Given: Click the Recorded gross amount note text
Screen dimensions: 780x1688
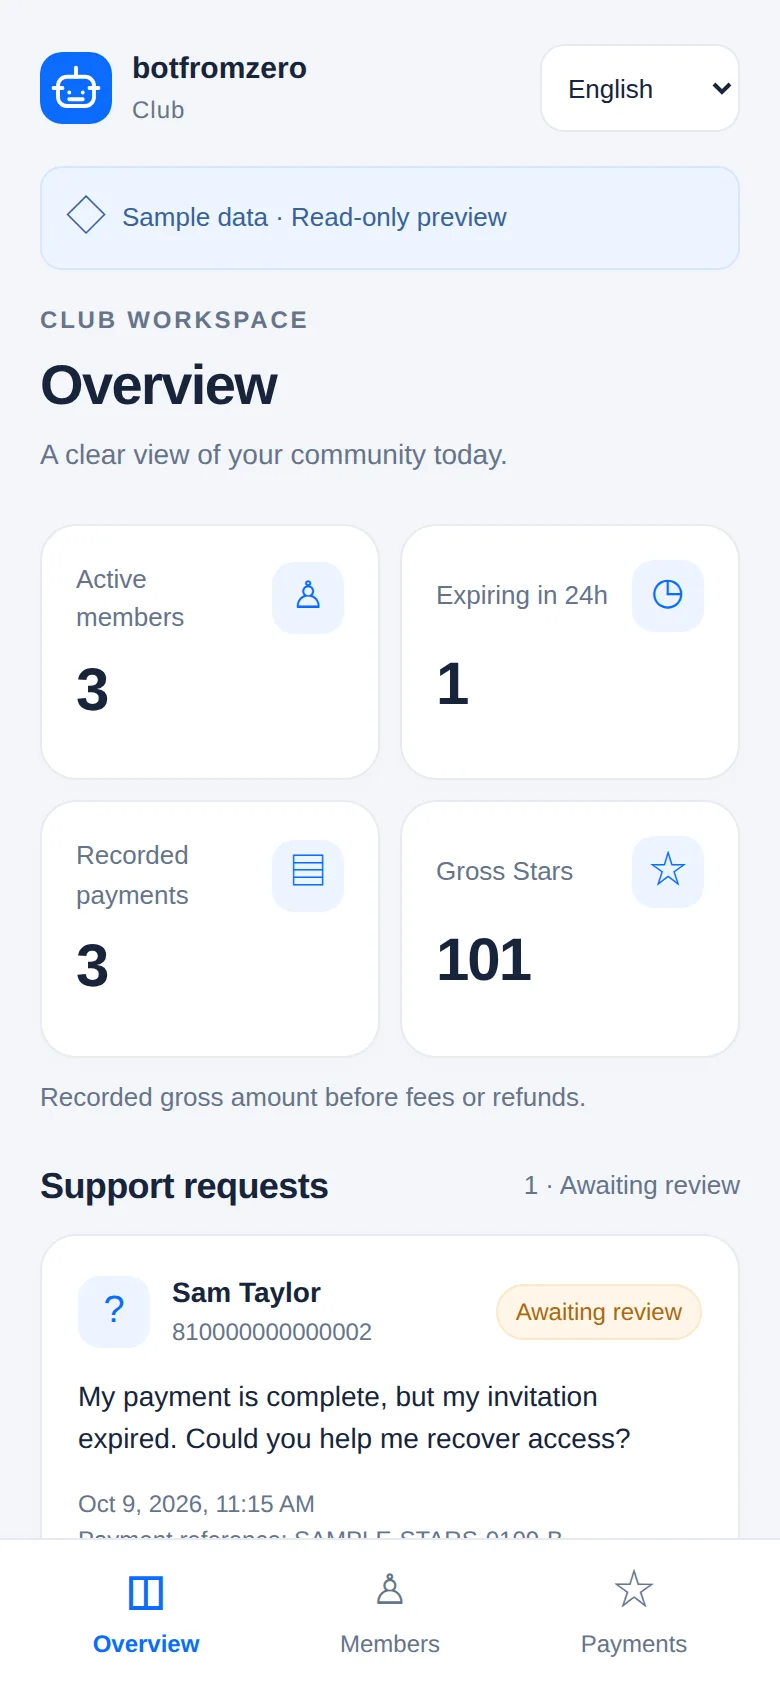Looking at the screenshot, I should [x=313, y=1097].
